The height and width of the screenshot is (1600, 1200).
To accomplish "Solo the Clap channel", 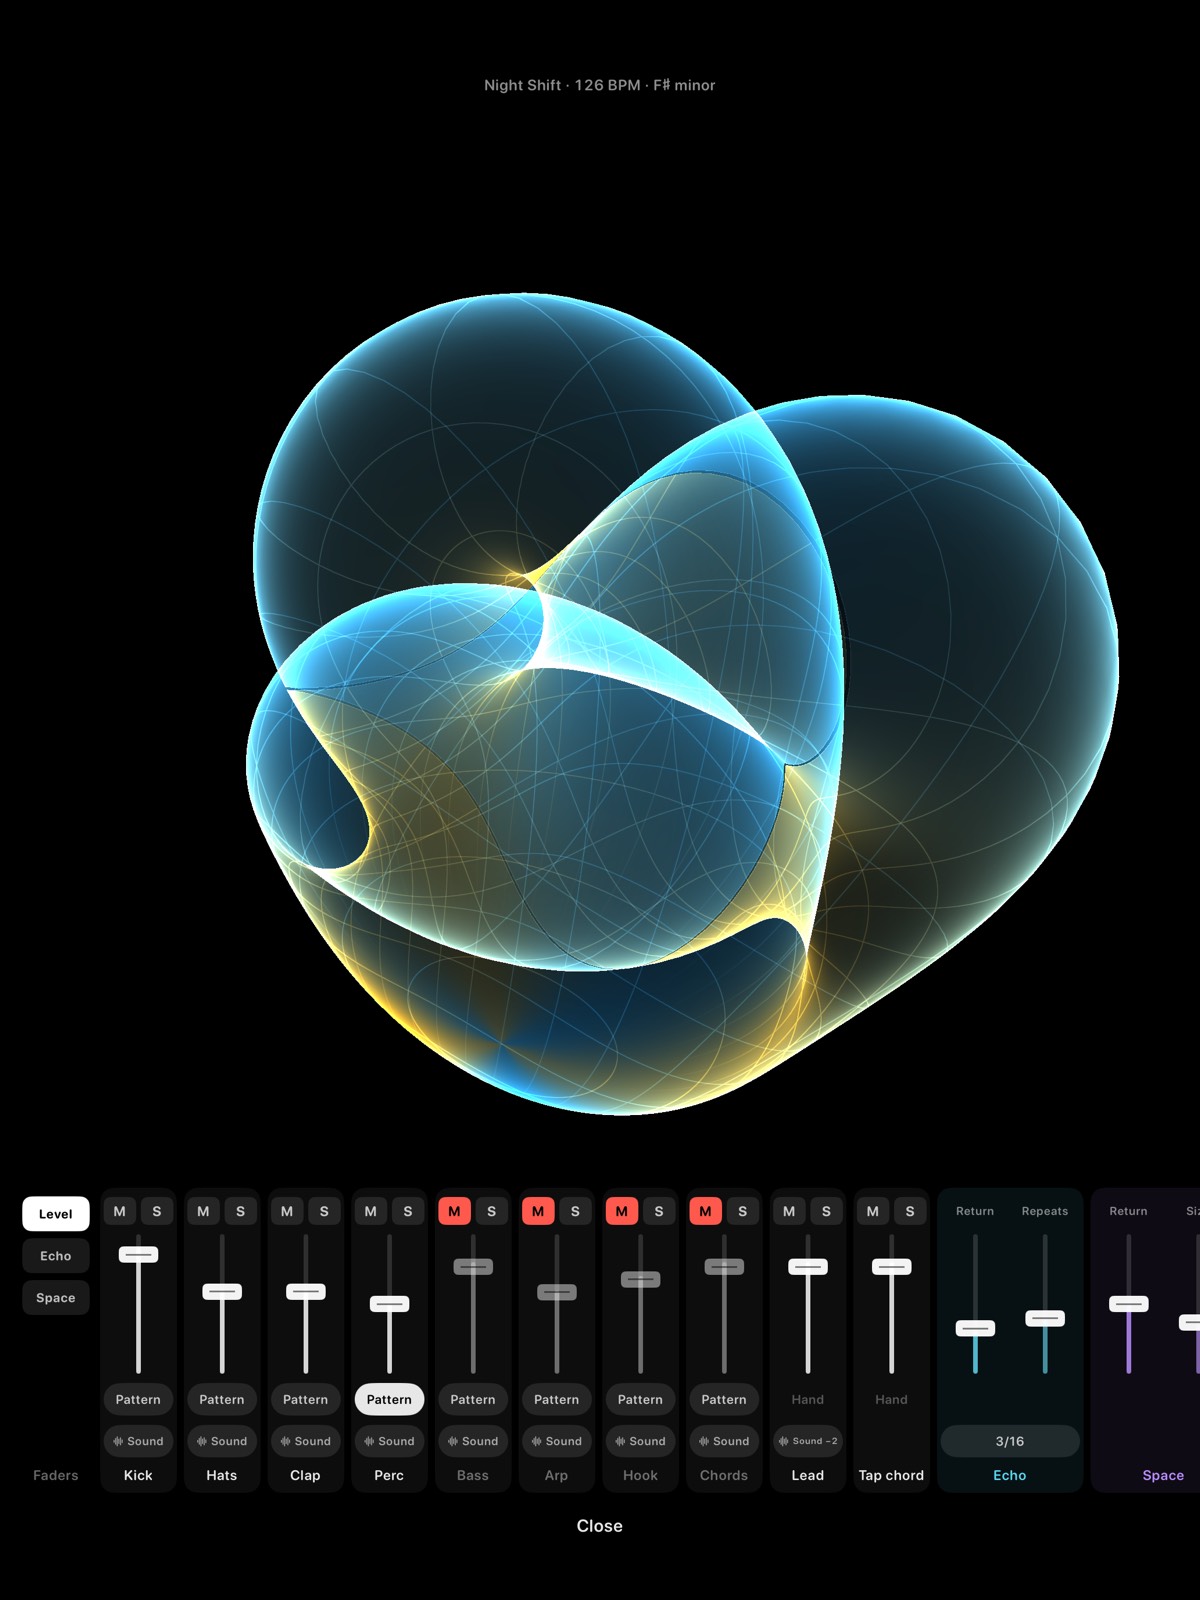I will 324,1211.
